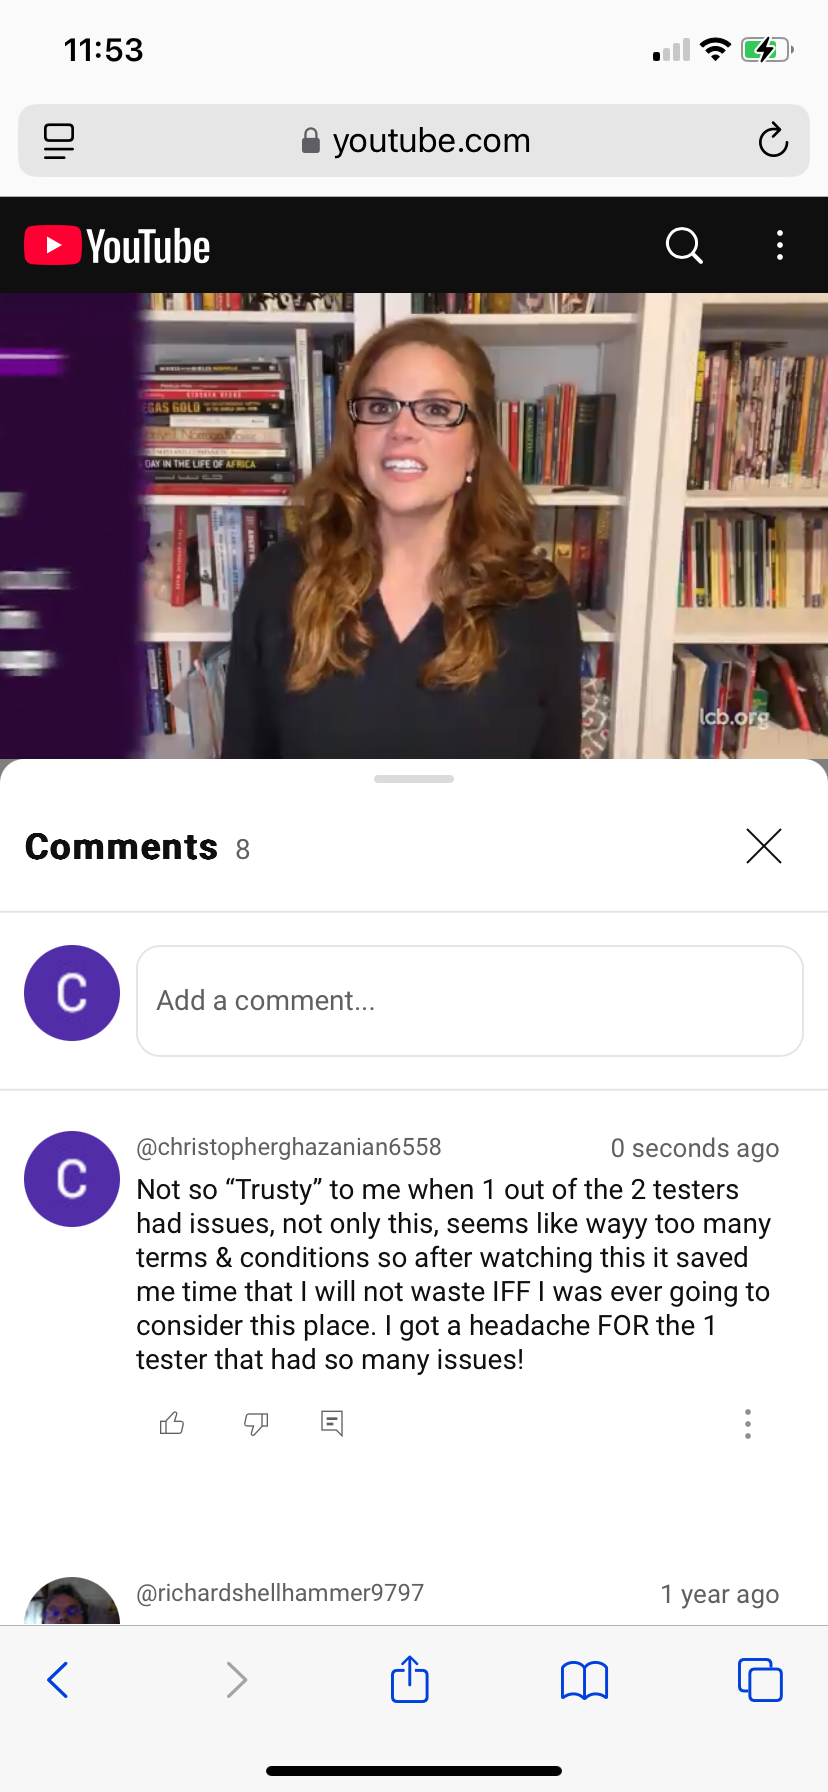Reply to the christopherghazanian6558 comment
The image size is (828, 1792).
(x=332, y=1423)
